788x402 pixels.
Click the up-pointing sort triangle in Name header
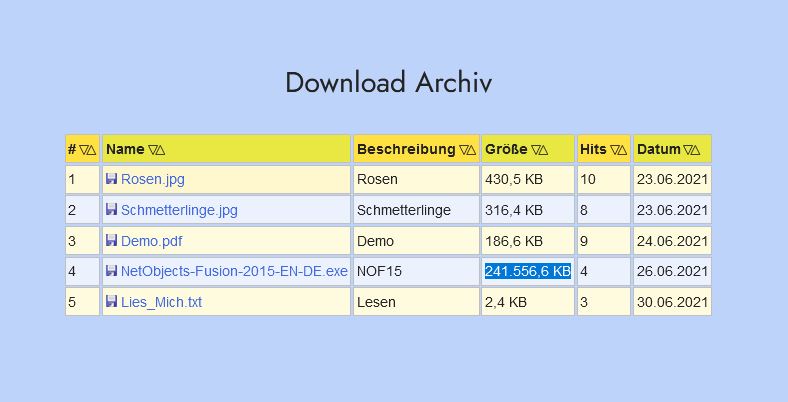click(161, 150)
